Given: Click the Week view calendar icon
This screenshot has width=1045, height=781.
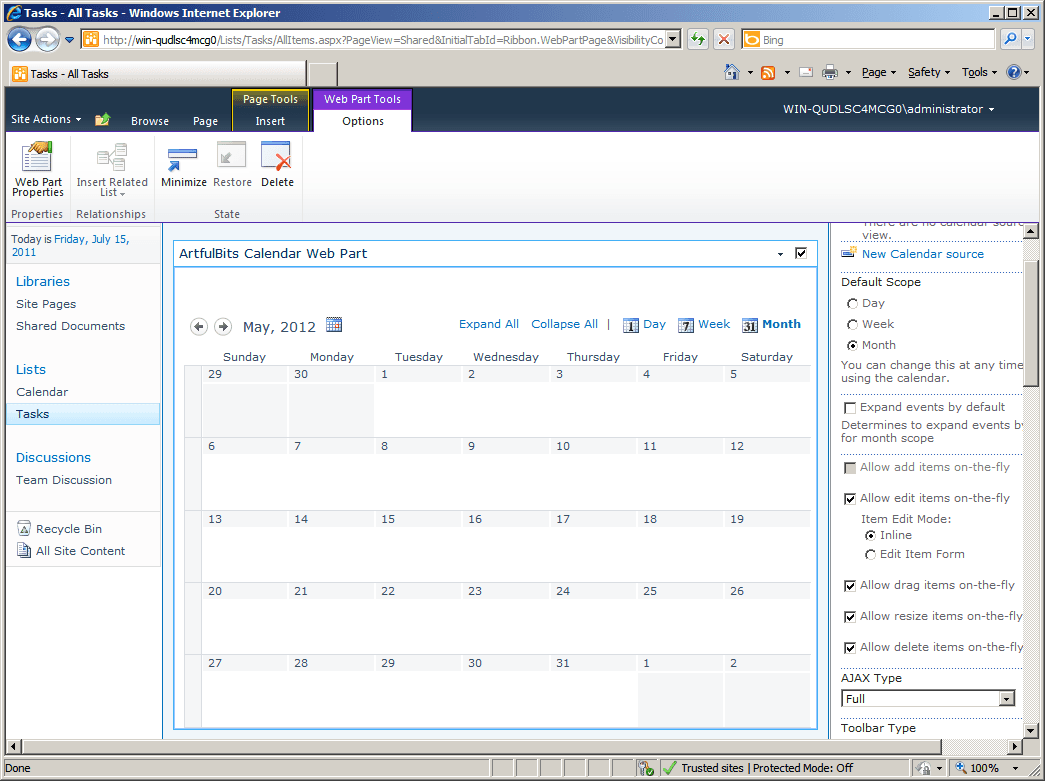Looking at the screenshot, I should point(686,325).
